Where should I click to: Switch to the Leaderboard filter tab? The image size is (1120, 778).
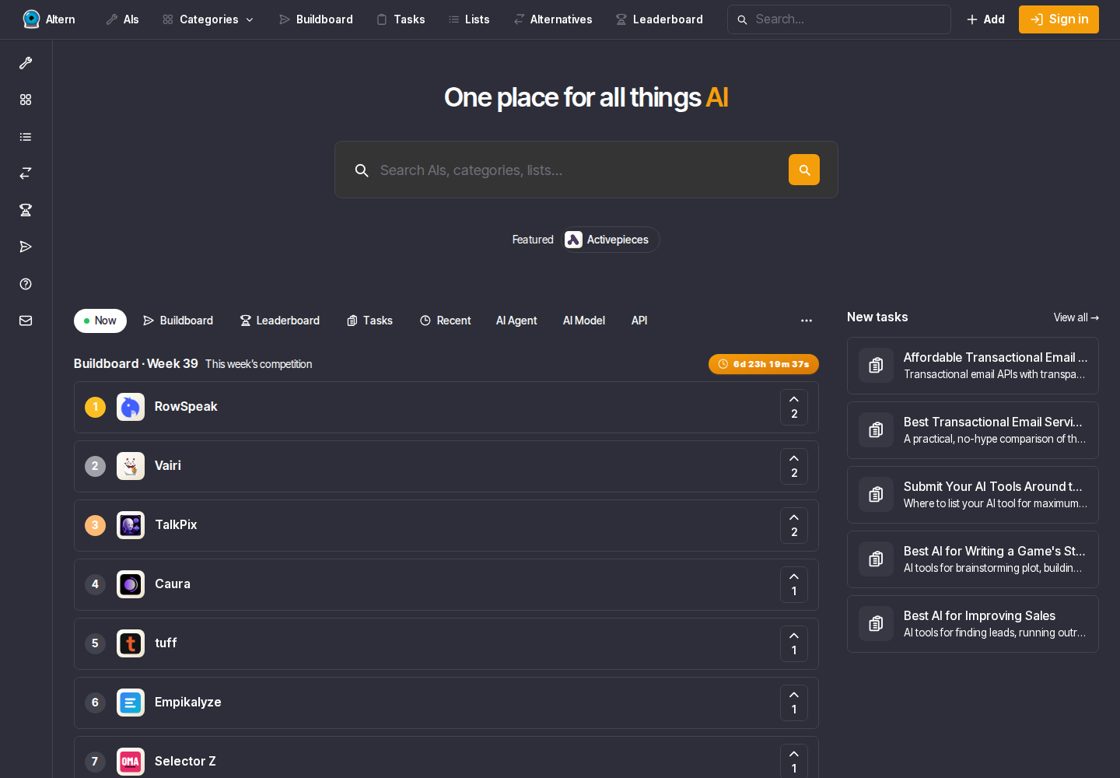pos(279,321)
